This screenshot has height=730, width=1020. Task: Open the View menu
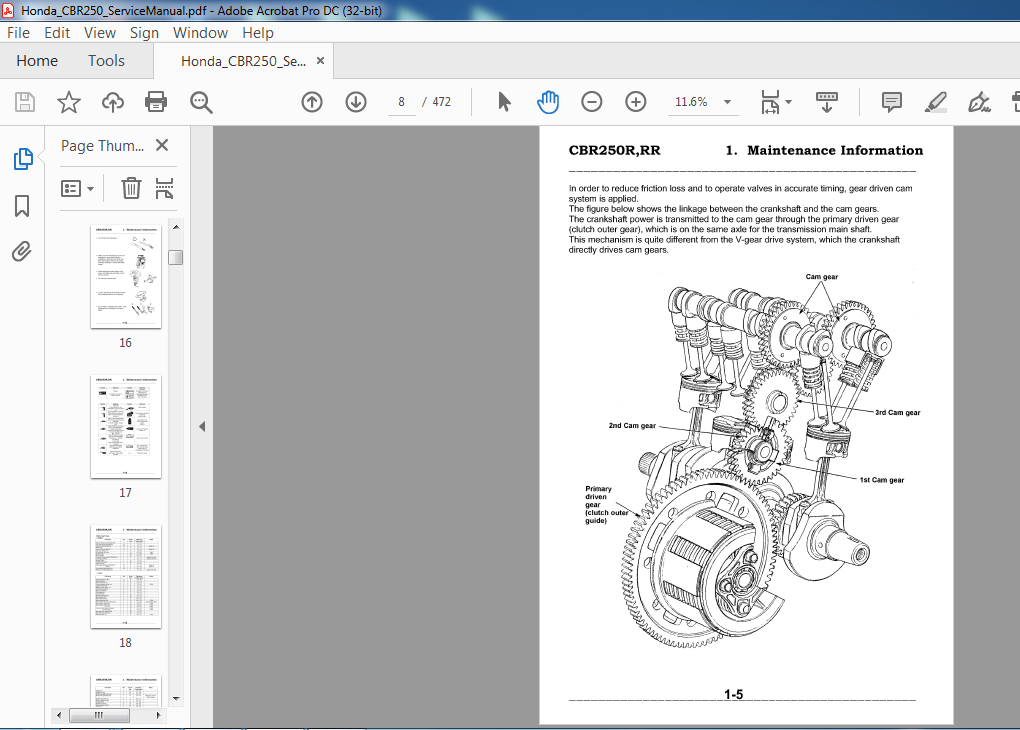(x=100, y=33)
